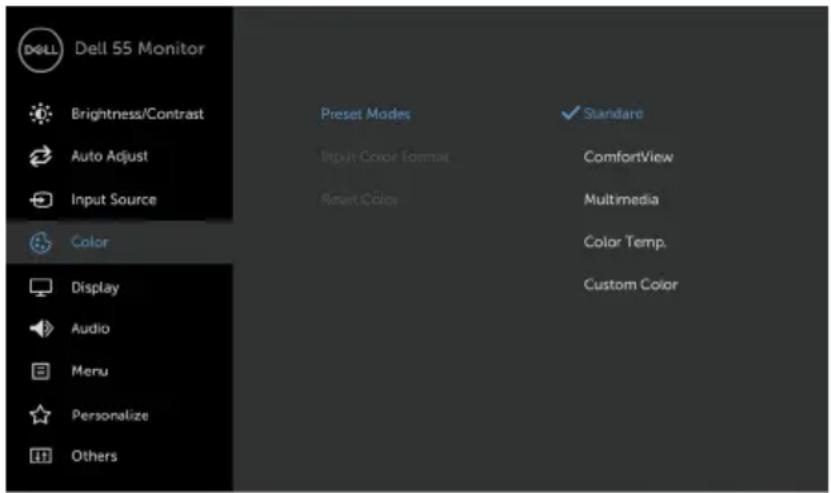
Task: Choose the Custom Color preset
Action: [631, 285]
